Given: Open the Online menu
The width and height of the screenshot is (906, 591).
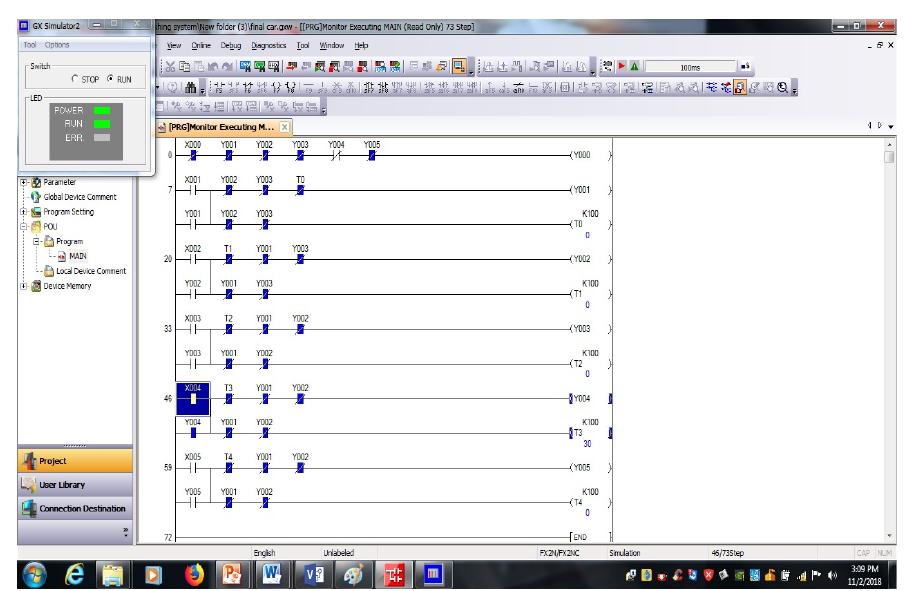Looking at the screenshot, I should 201,45.
